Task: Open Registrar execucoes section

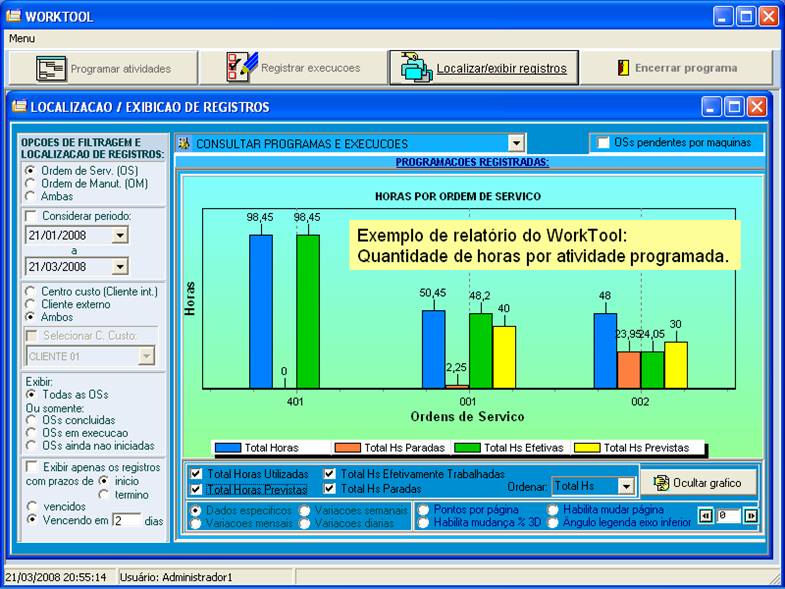Action: [293, 68]
